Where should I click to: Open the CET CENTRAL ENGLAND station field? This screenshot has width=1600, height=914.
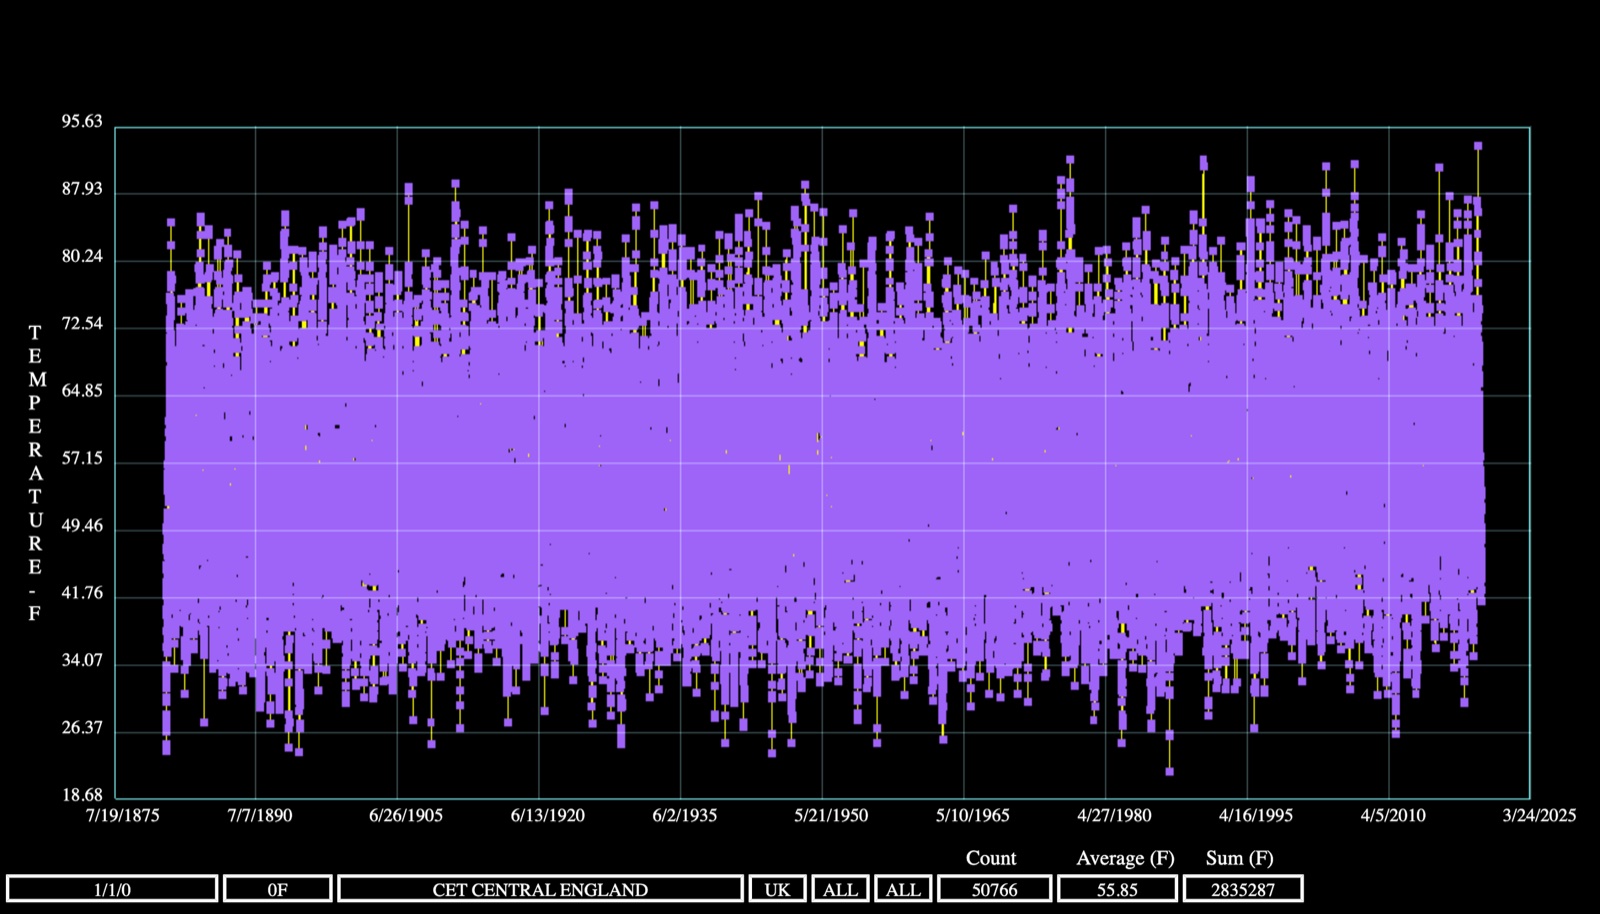tap(540, 889)
